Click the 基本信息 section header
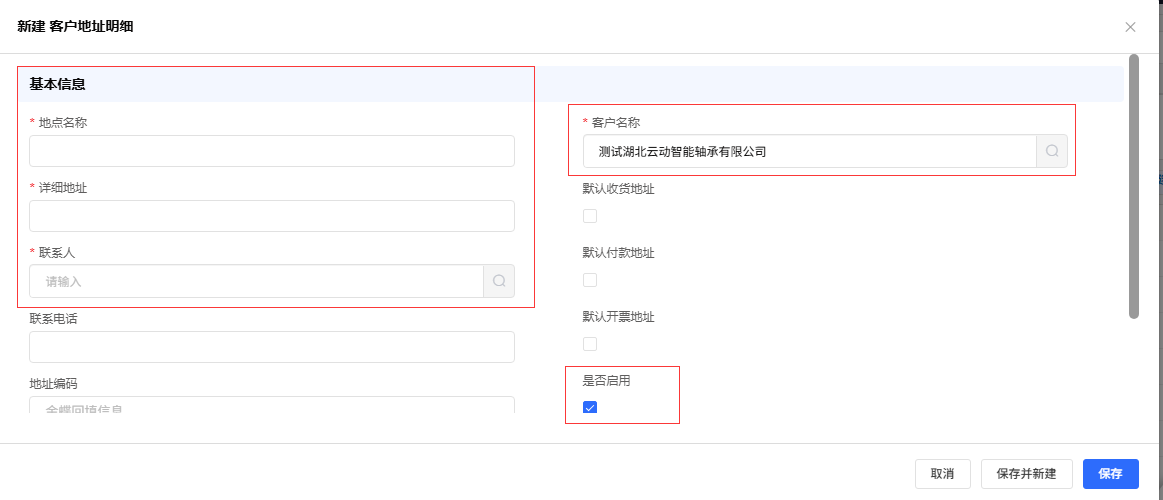This screenshot has height=500, width=1163. [x=57, y=84]
